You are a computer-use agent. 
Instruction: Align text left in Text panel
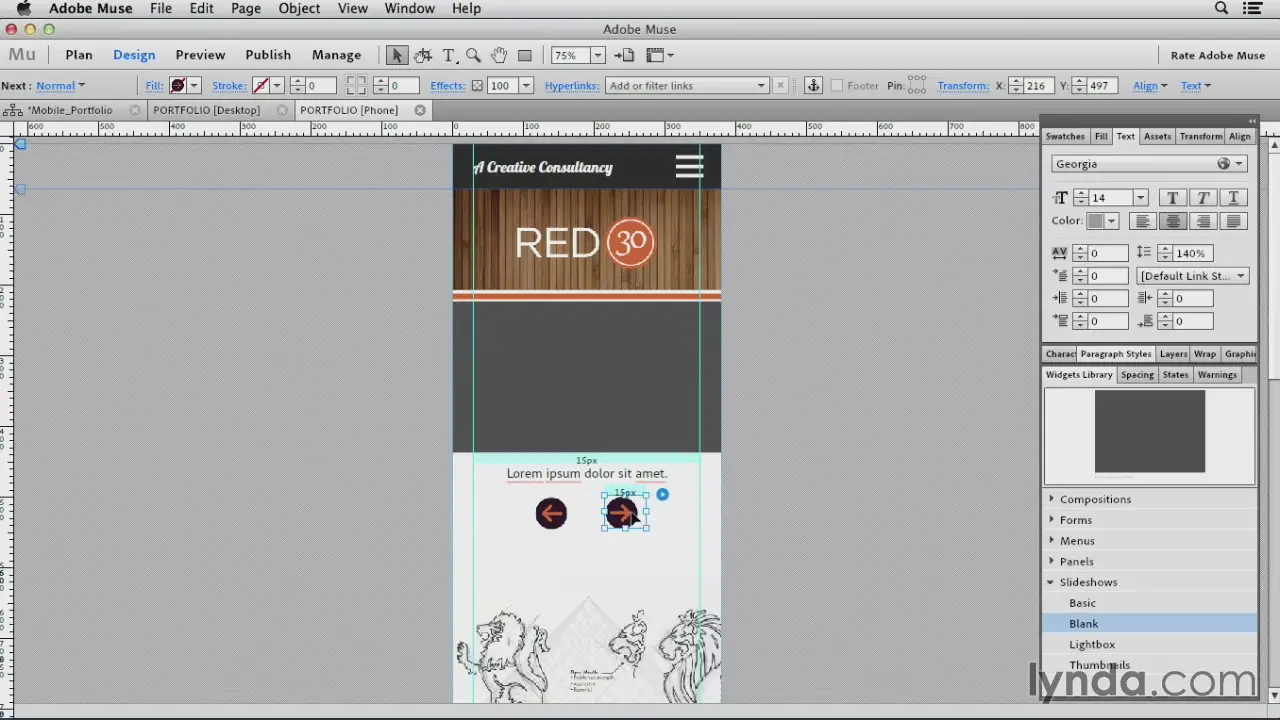1143,221
